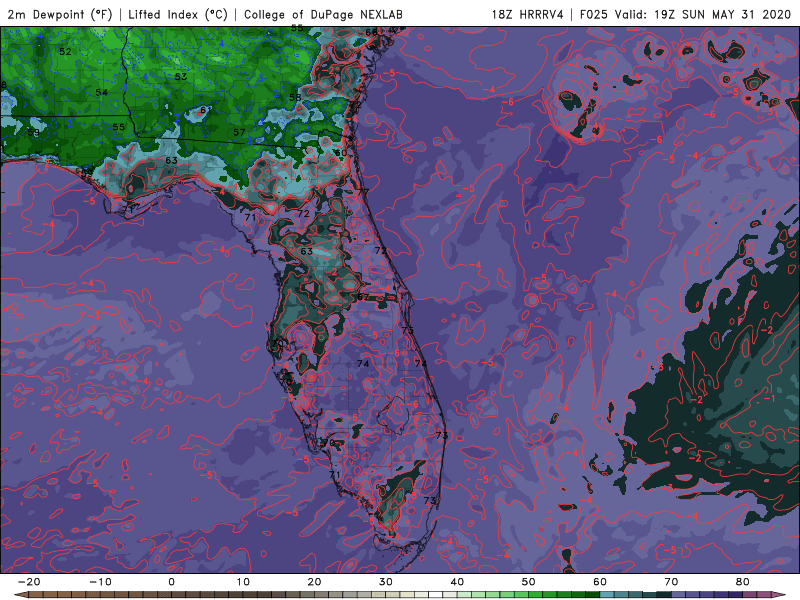This screenshot has width=800, height=600.
Task: Click the 50 label on the color scale
Action: click(x=529, y=582)
